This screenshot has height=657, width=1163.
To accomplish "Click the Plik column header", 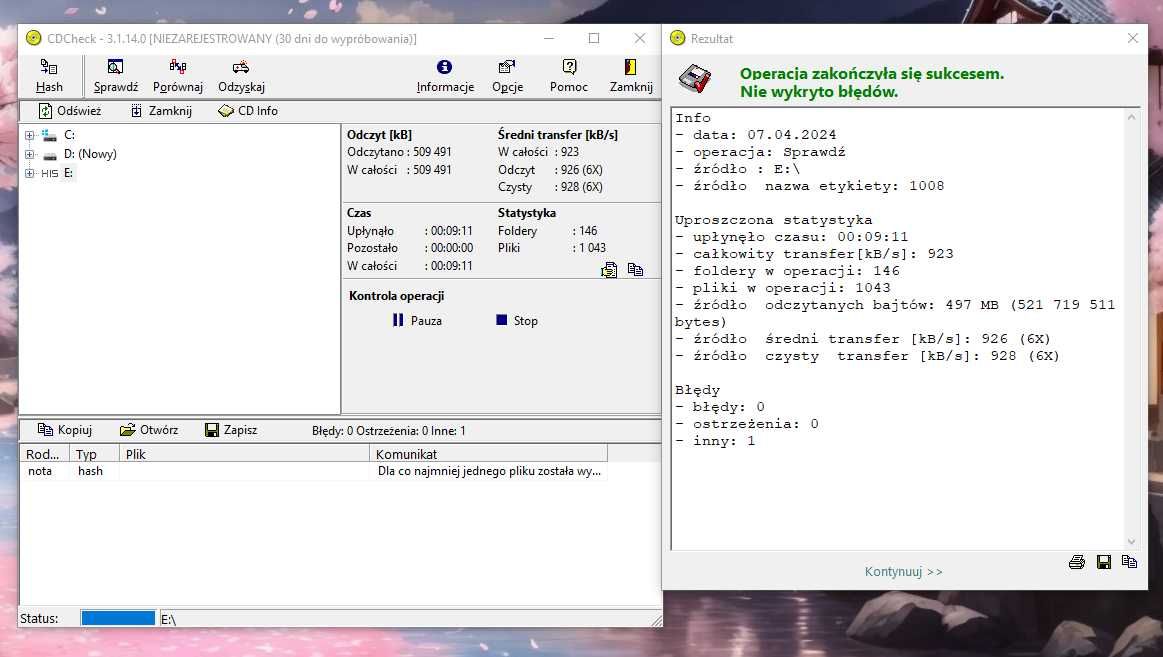I will (244, 454).
